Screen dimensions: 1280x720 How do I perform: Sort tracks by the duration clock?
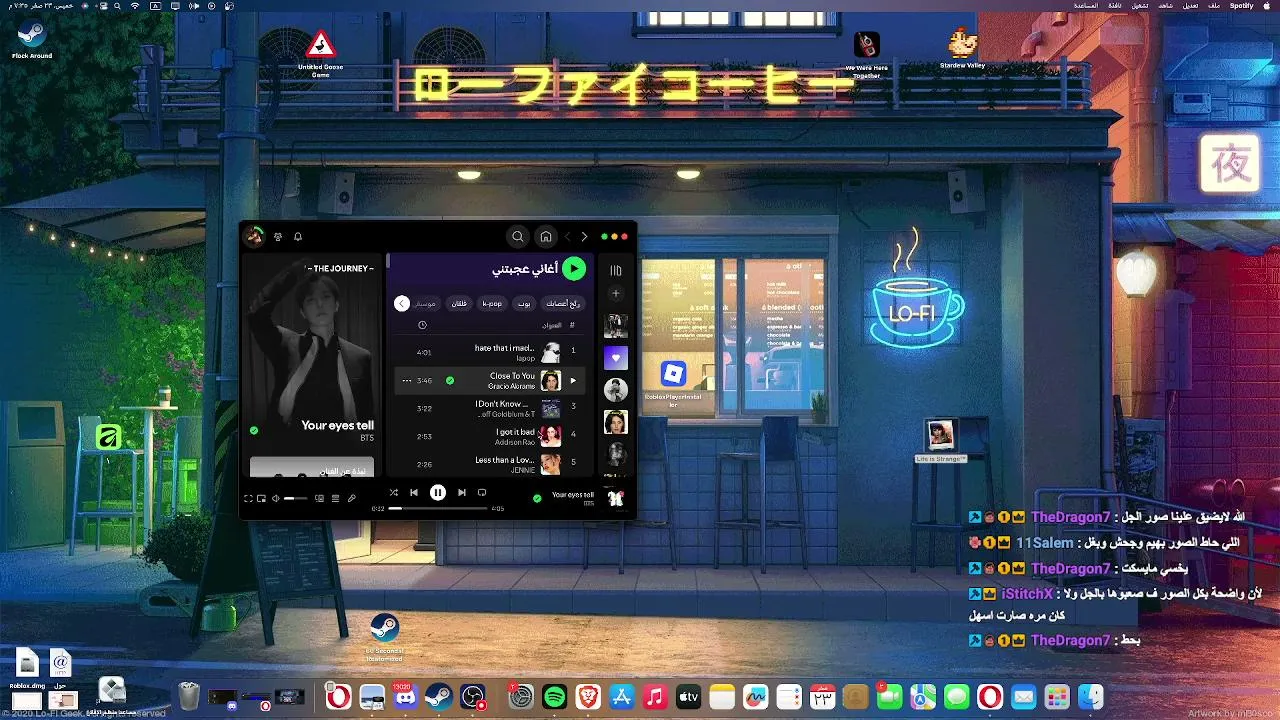(422, 325)
